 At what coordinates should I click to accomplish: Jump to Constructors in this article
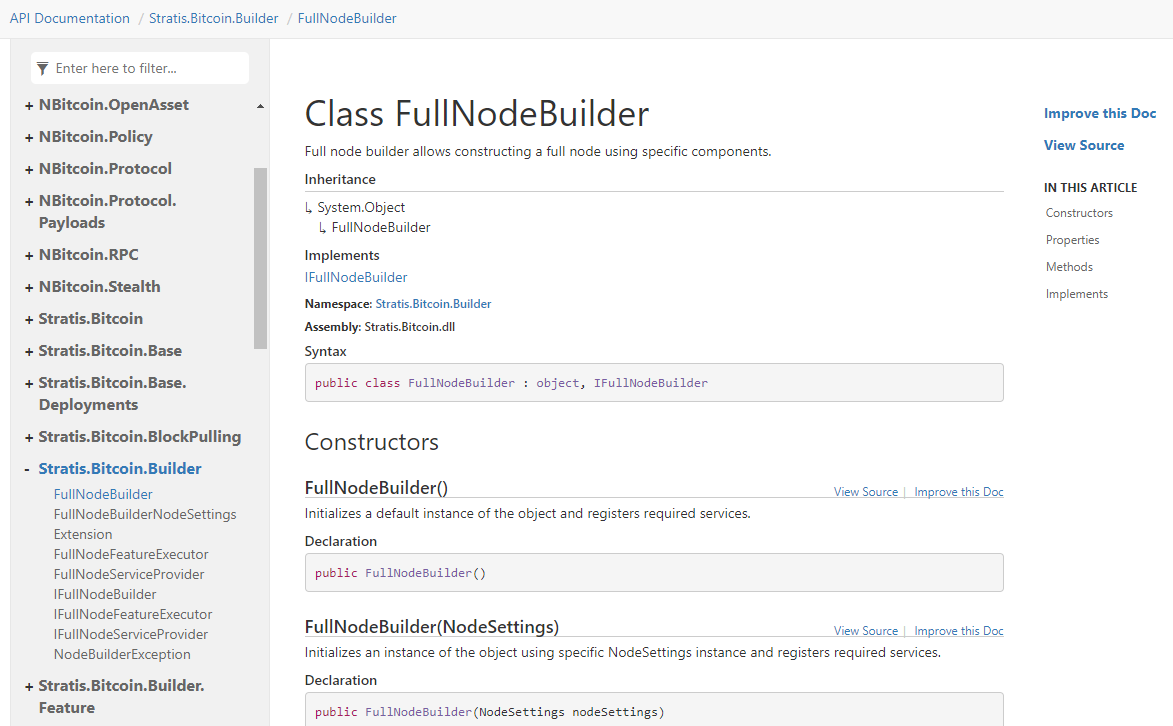point(1079,213)
